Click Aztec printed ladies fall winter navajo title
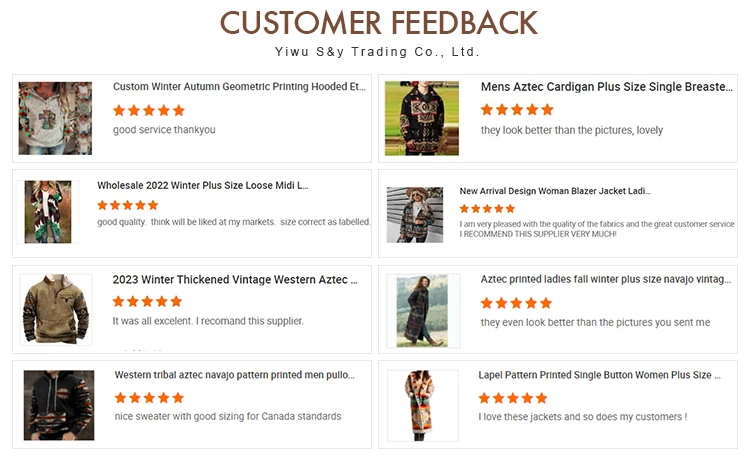The width and height of the screenshot is (750, 456). point(606,279)
